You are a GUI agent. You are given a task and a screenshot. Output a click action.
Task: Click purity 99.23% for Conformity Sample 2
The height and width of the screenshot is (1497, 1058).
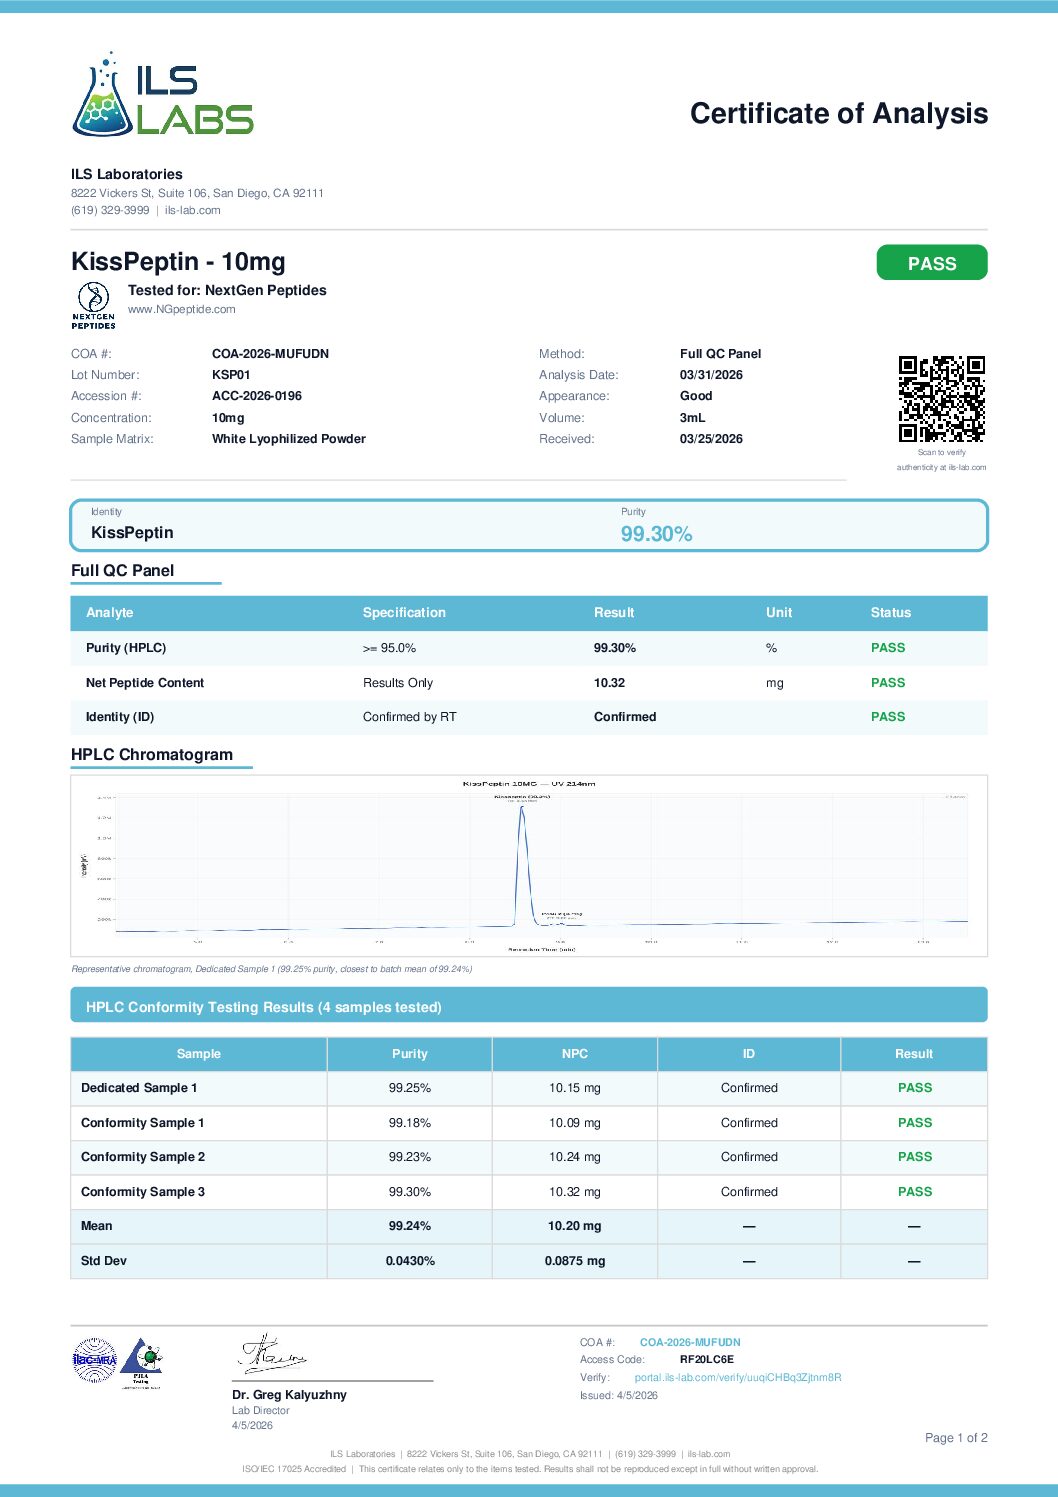tap(410, 1157)
